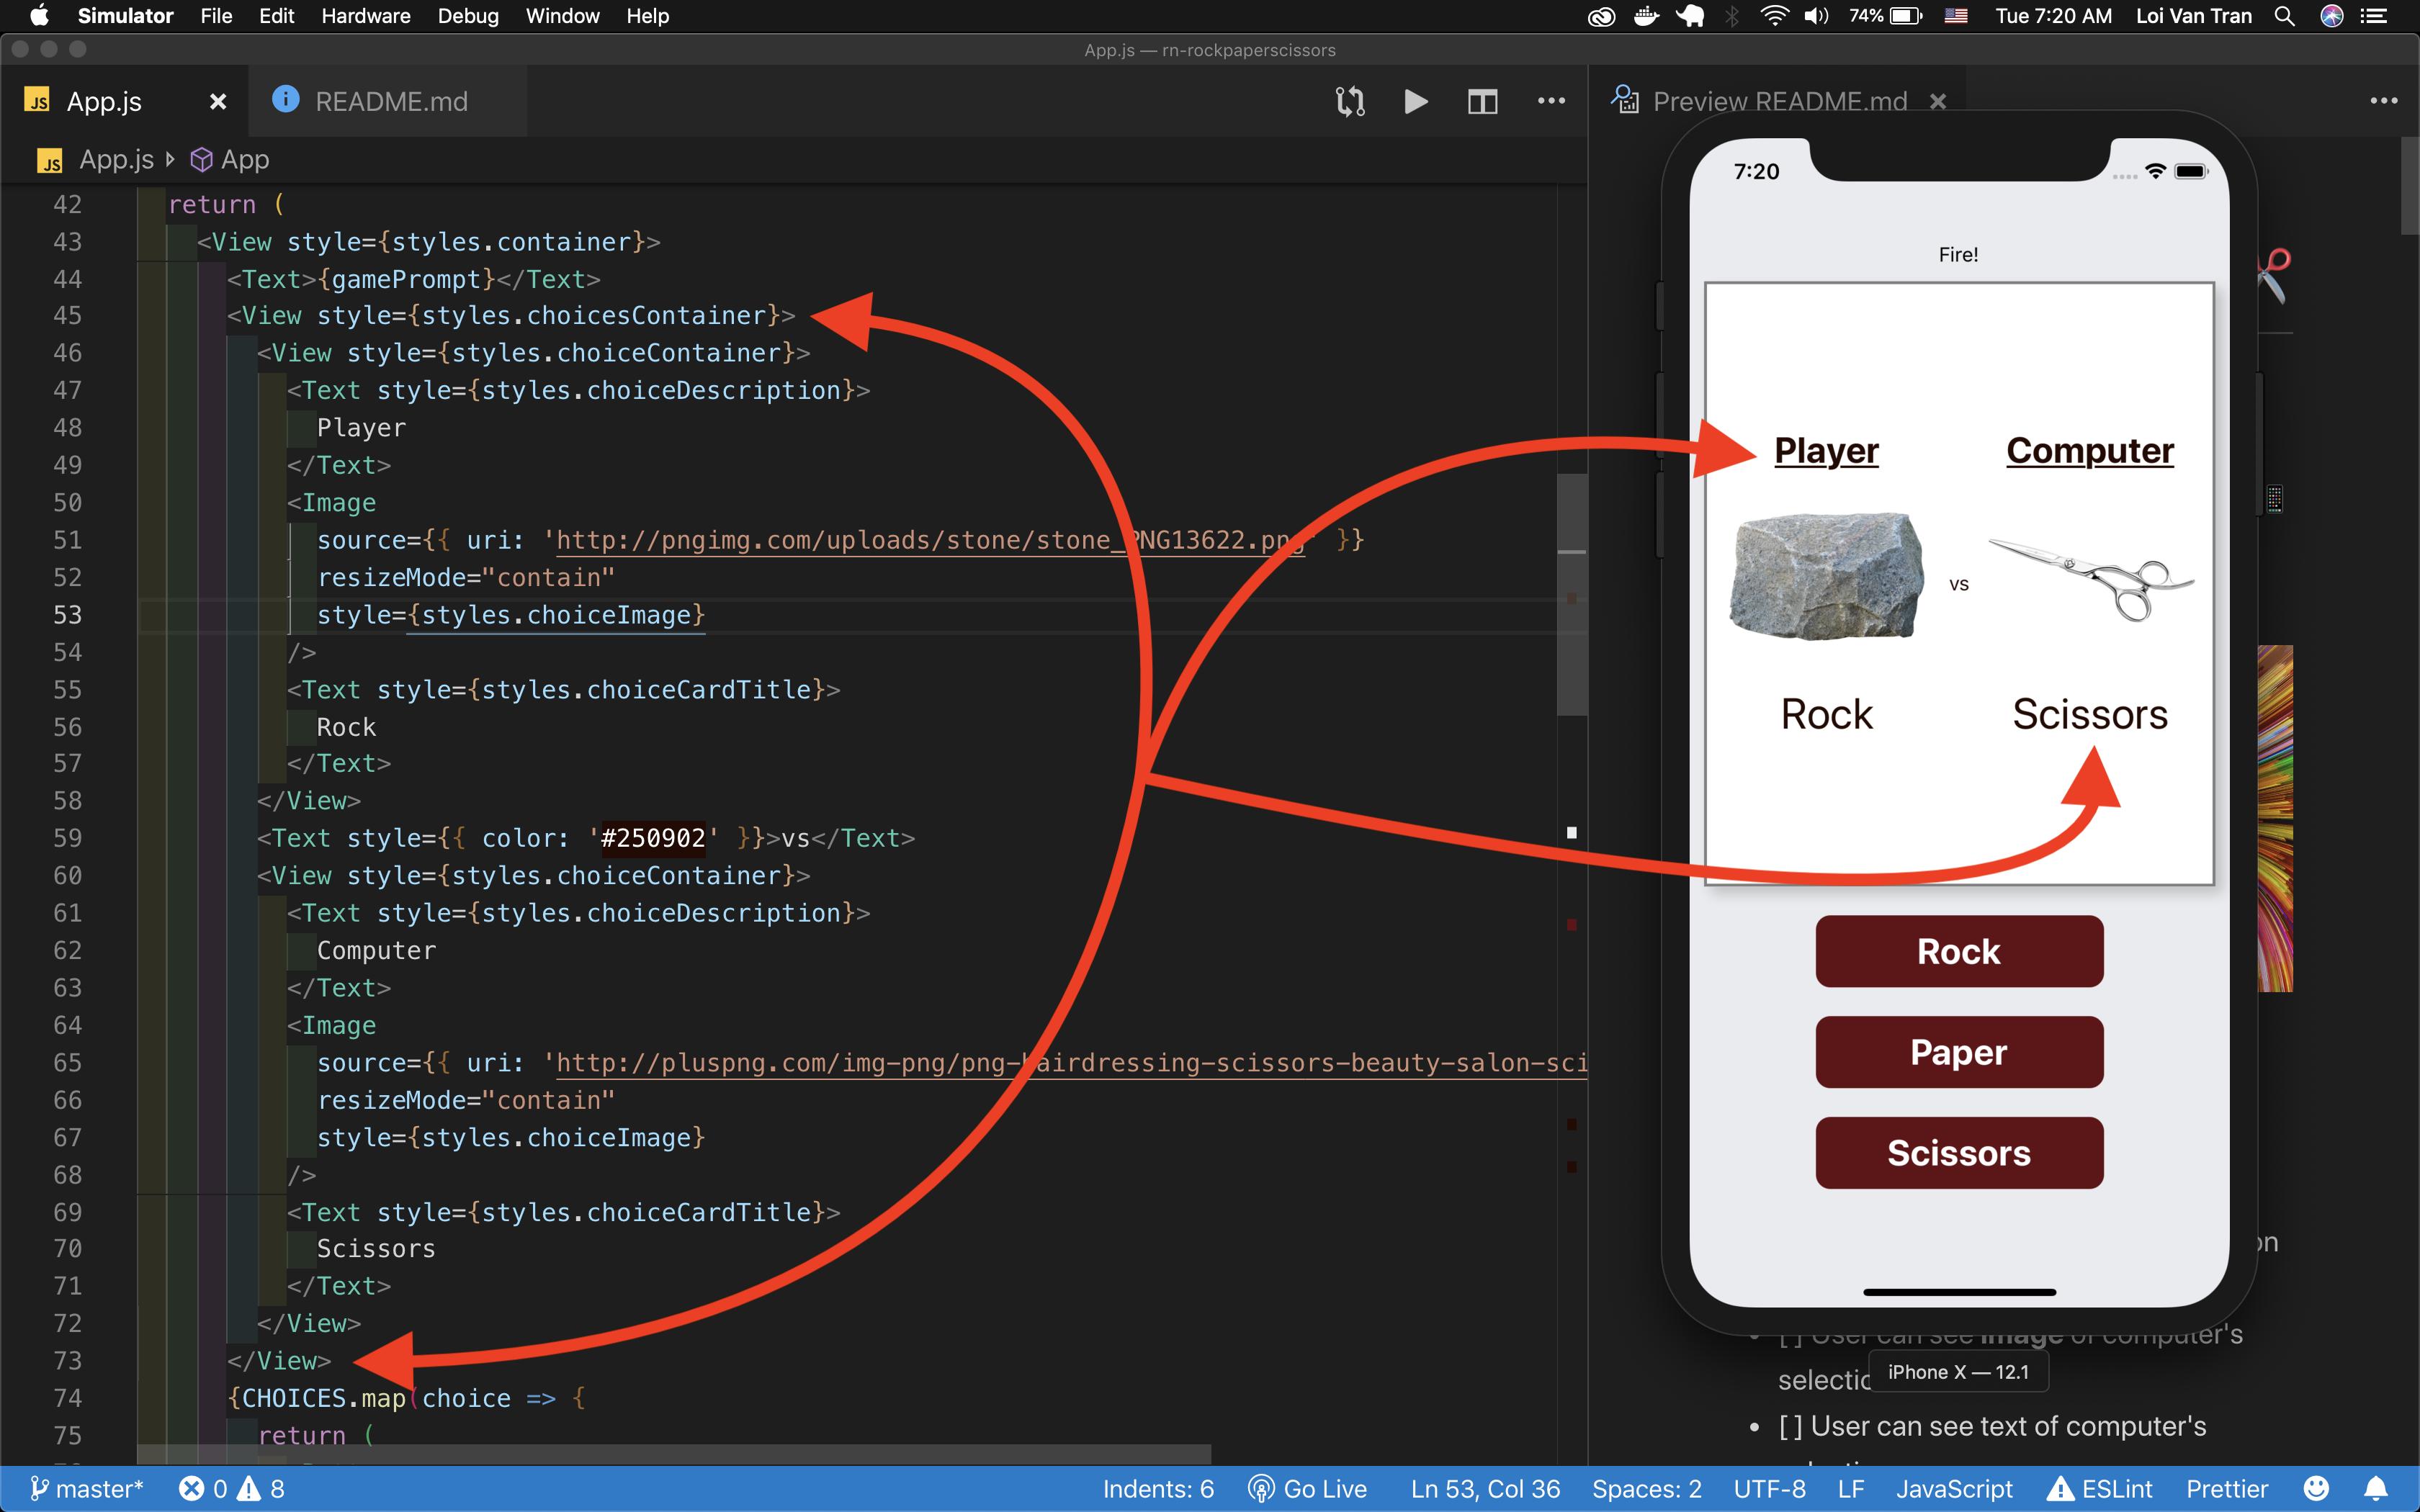Tap the Paper button in simulator
Image resolution: width=2420 pixels, height=1512 pixels.
pos(1959,1052)
